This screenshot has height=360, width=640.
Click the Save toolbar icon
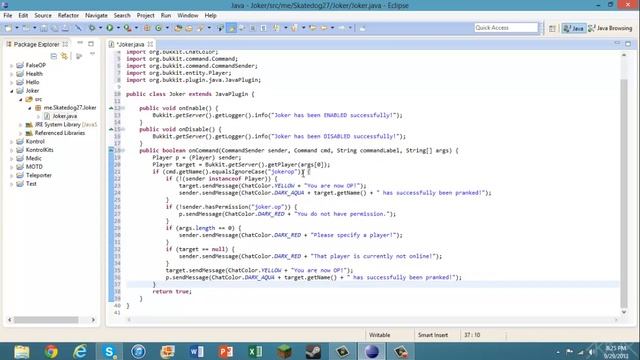click(x=43, y=28)
